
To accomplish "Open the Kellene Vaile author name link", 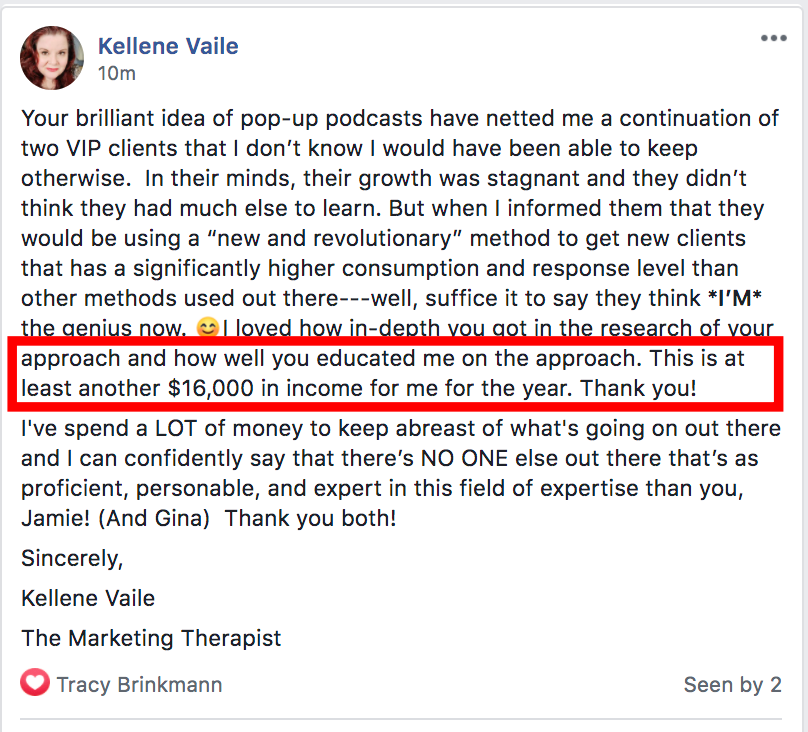I will (x=168, y=45).
